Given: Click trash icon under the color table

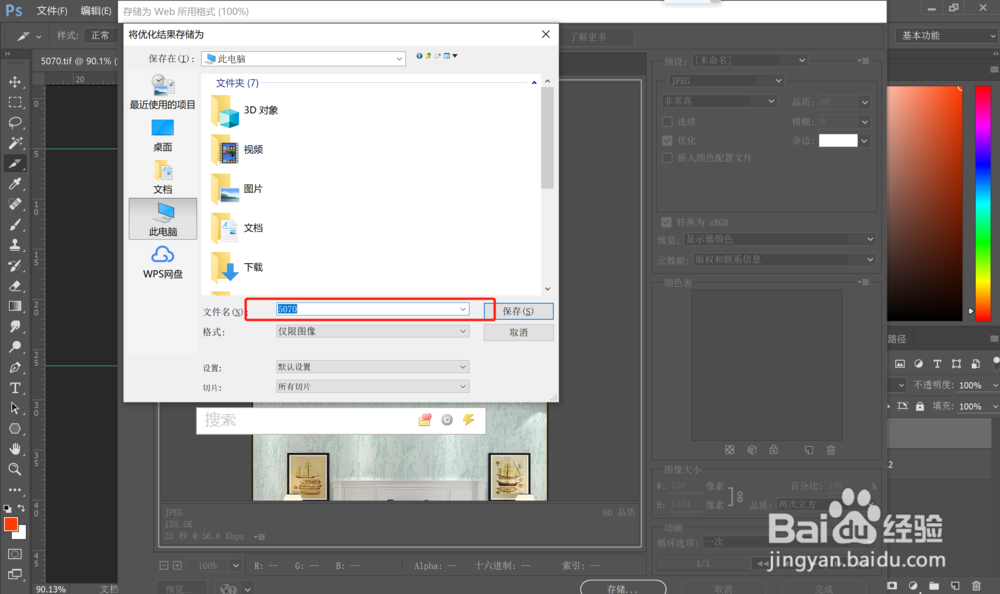Looking at the screenshot, I should click(831, 450).
